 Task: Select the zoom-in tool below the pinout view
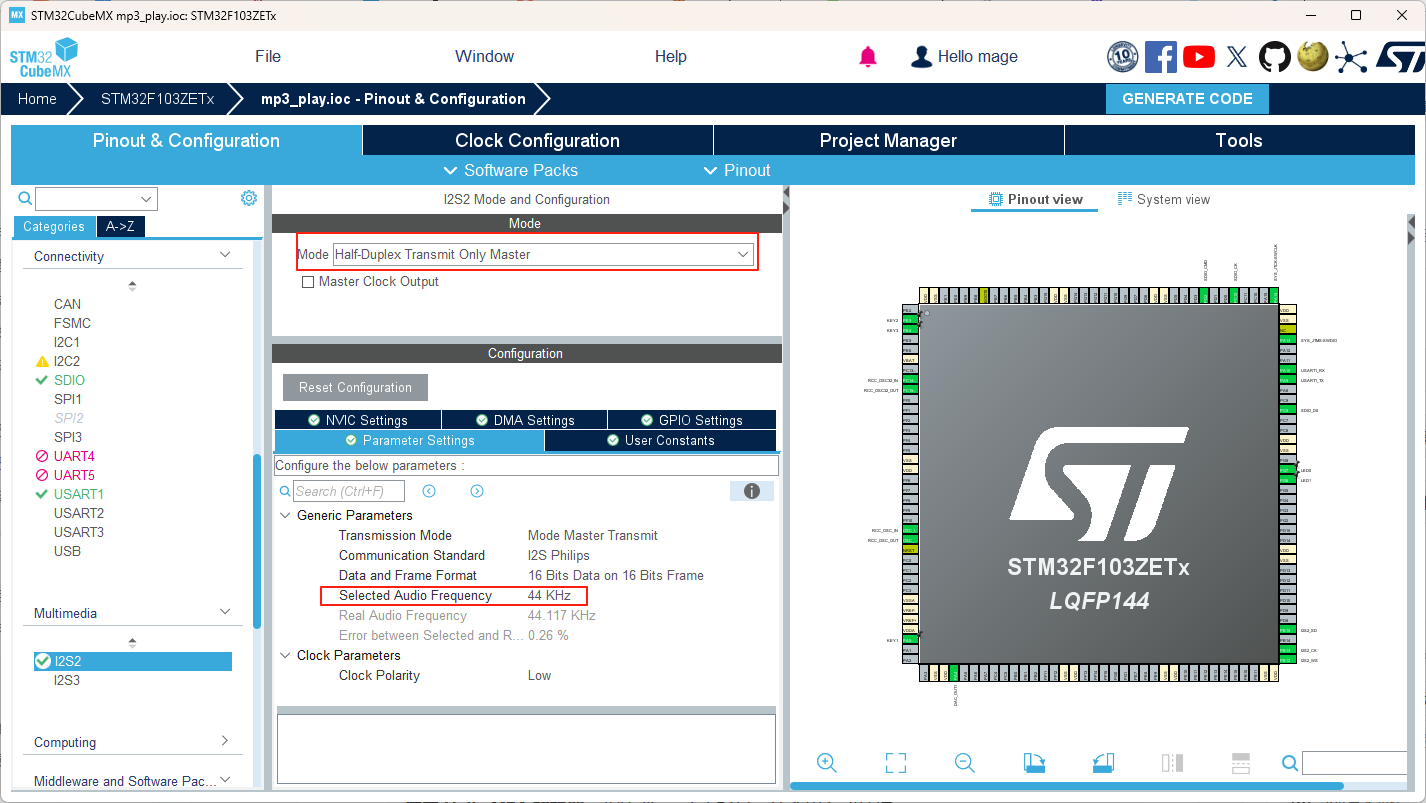(x=827, y=763)
